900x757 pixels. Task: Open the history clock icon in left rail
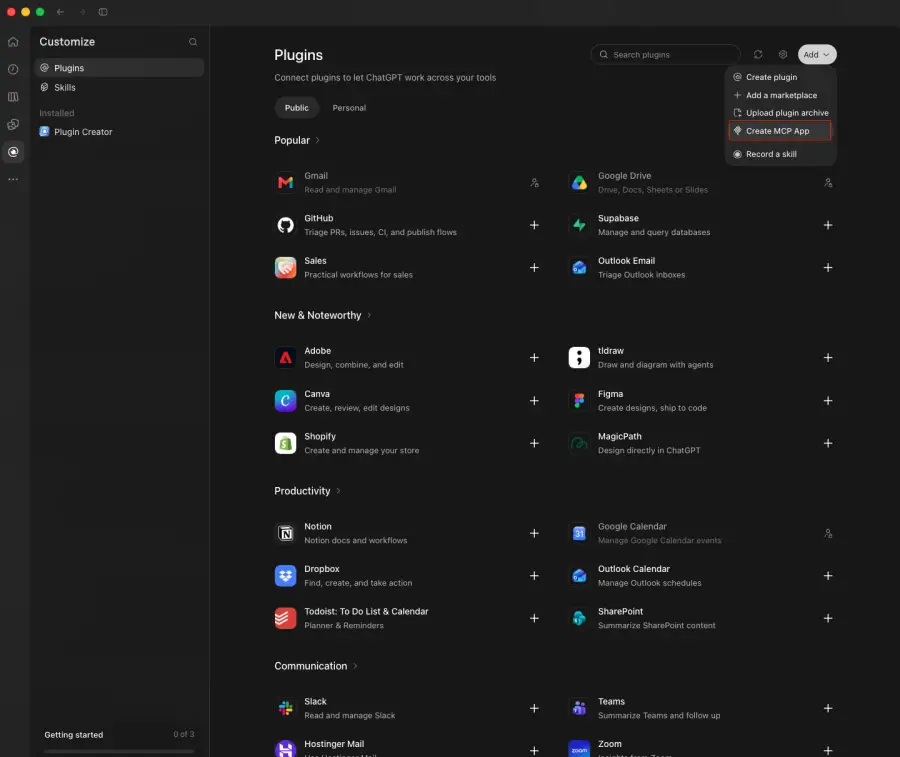(13, 69)
